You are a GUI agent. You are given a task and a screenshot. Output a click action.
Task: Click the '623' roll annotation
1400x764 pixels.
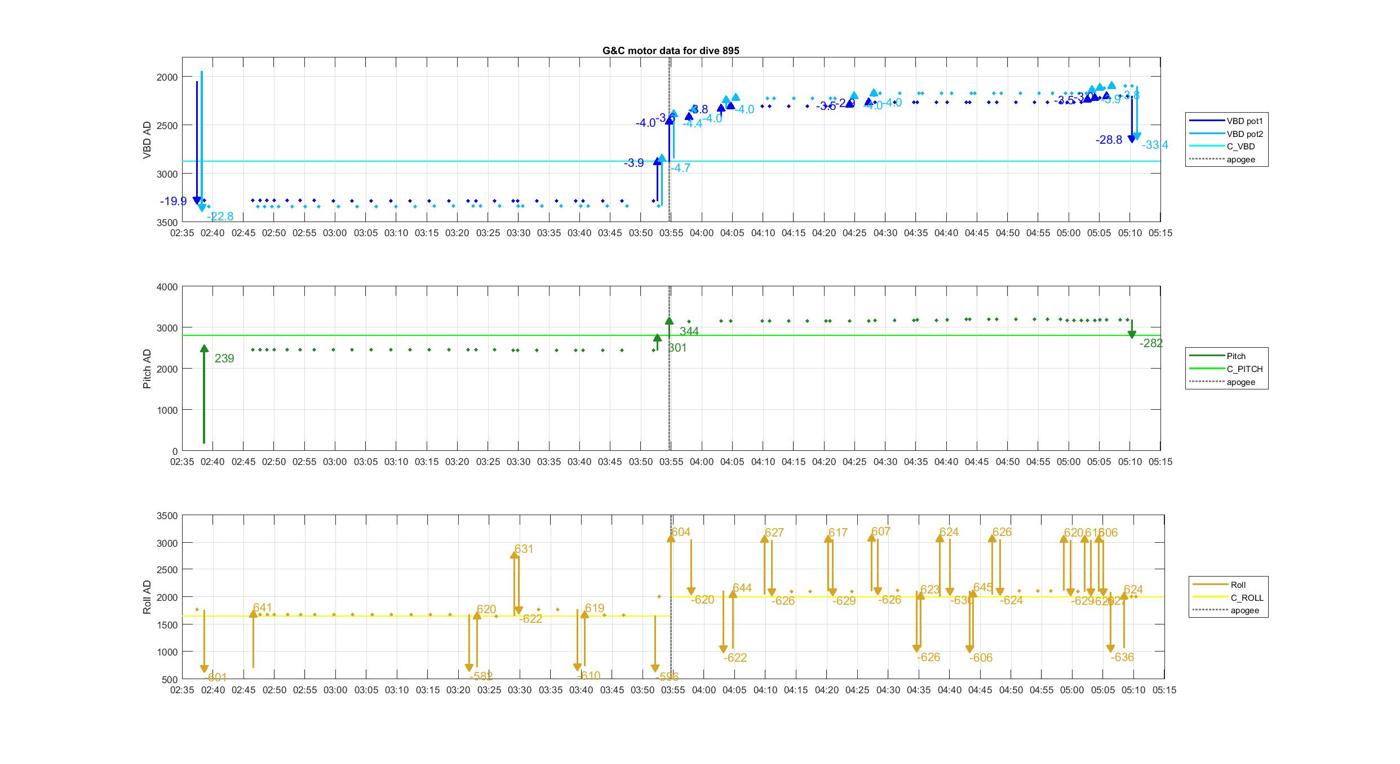[930, 590]
